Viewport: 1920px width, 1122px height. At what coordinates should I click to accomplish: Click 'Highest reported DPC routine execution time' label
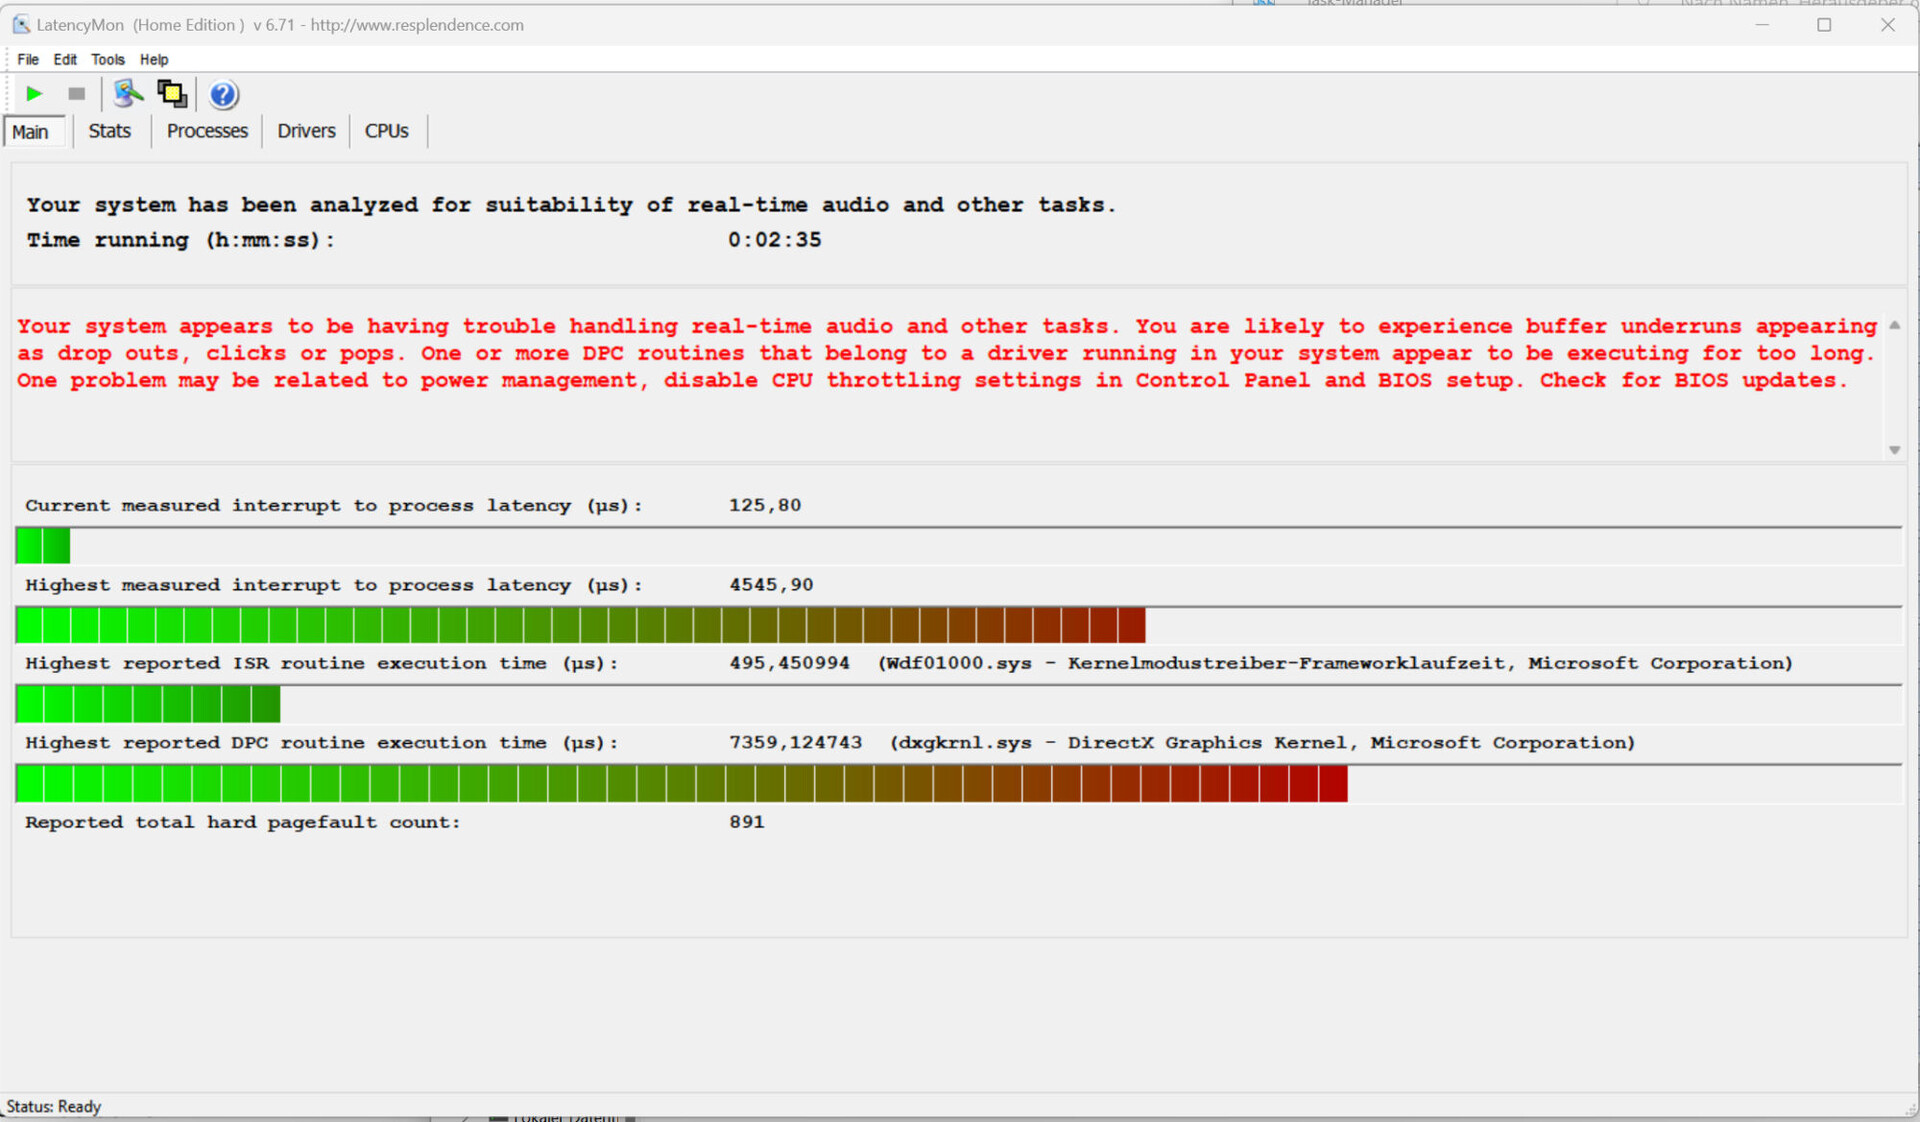click(x=322, y=743)
